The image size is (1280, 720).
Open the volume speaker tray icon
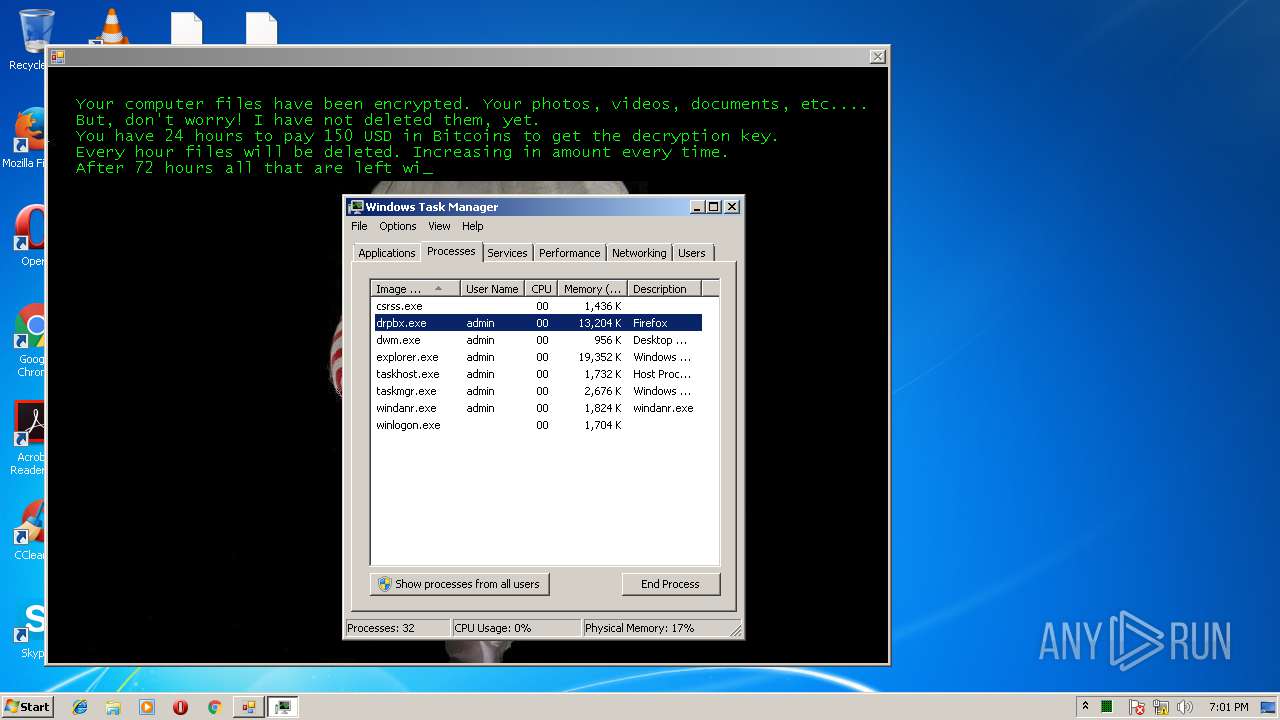click(x=1185, y=707)
